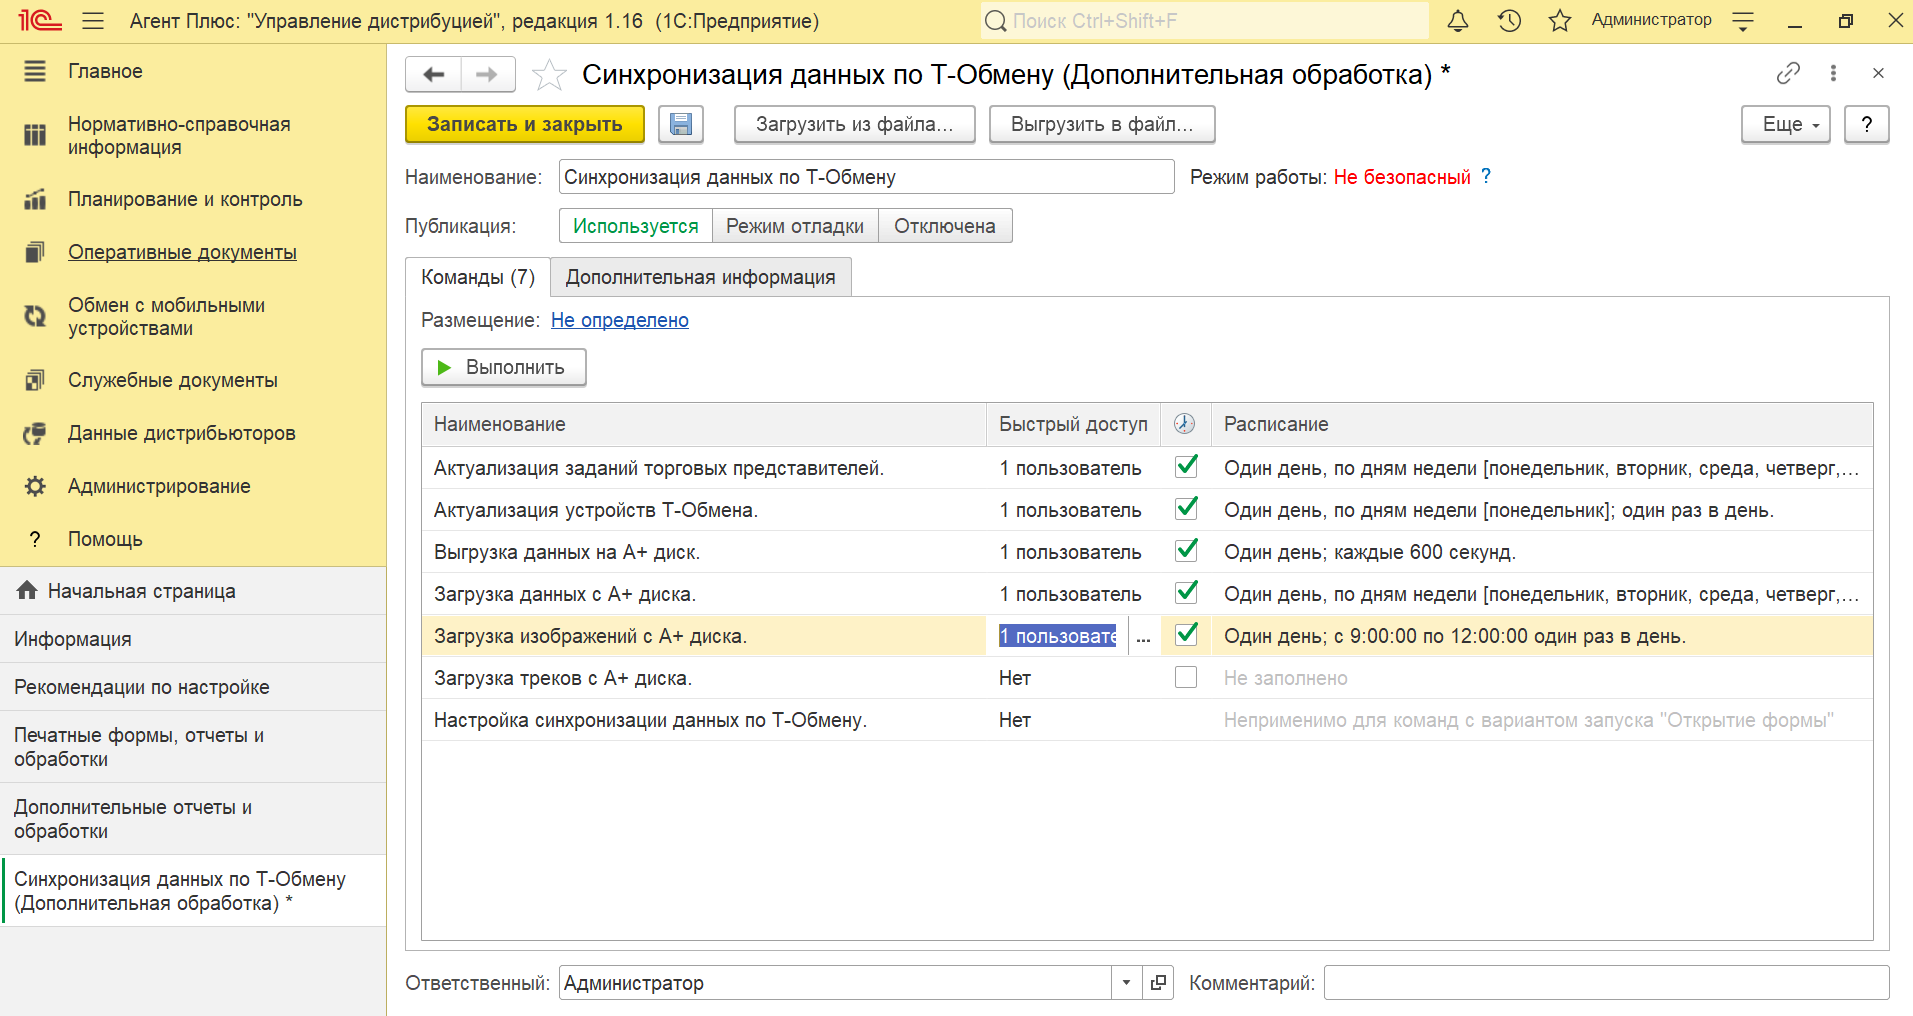
Task: Click the Расписание column header
Action: coord(1542,424)
